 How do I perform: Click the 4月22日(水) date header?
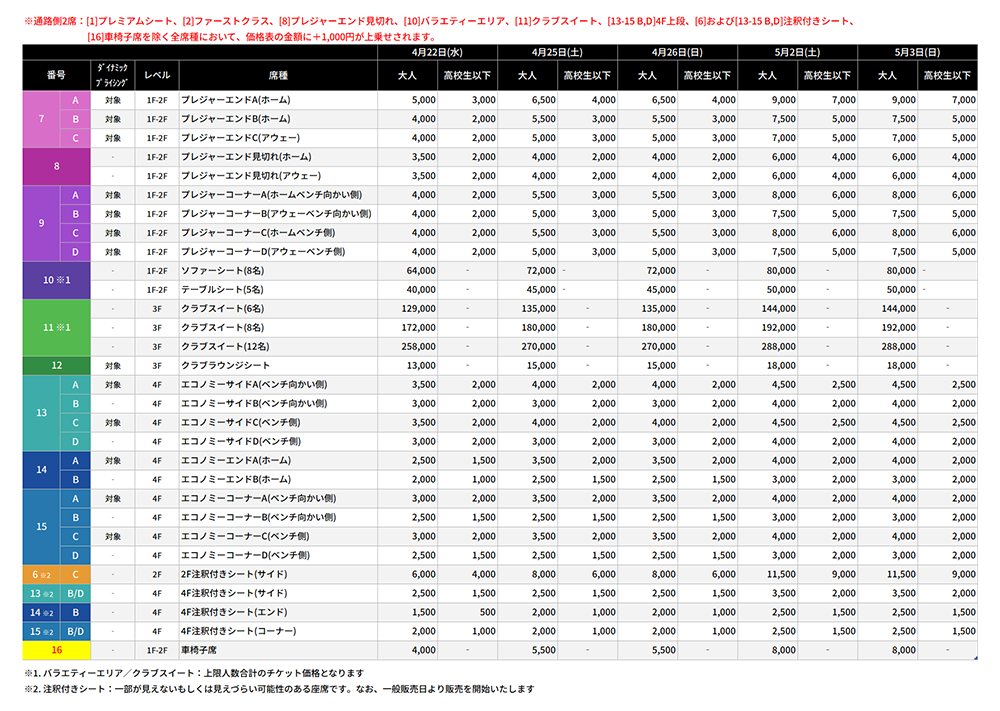437,51
